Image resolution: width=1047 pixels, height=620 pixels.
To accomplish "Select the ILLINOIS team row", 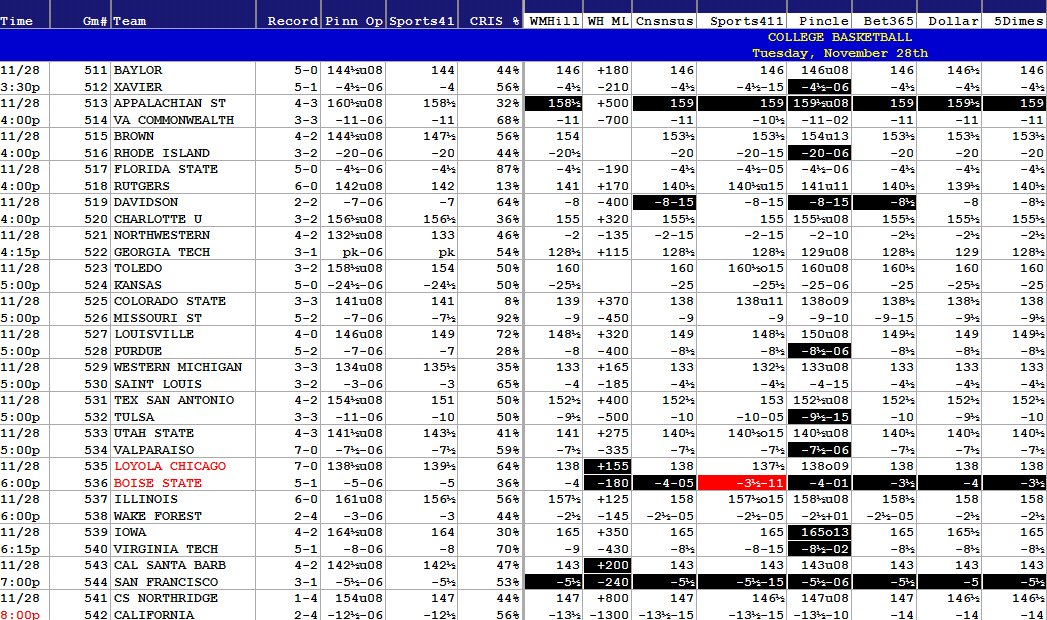I will [x=524, y=500].
